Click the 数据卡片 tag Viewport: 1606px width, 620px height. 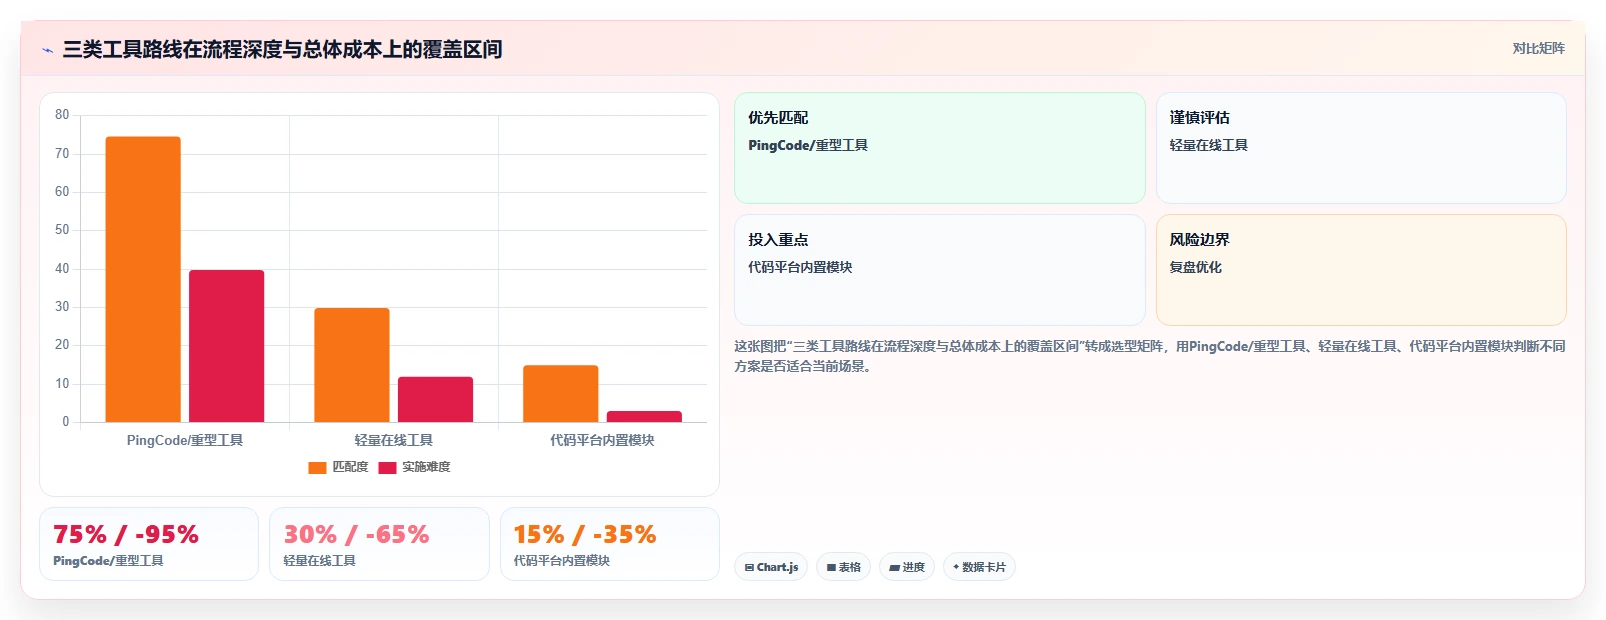pos(979,567)
